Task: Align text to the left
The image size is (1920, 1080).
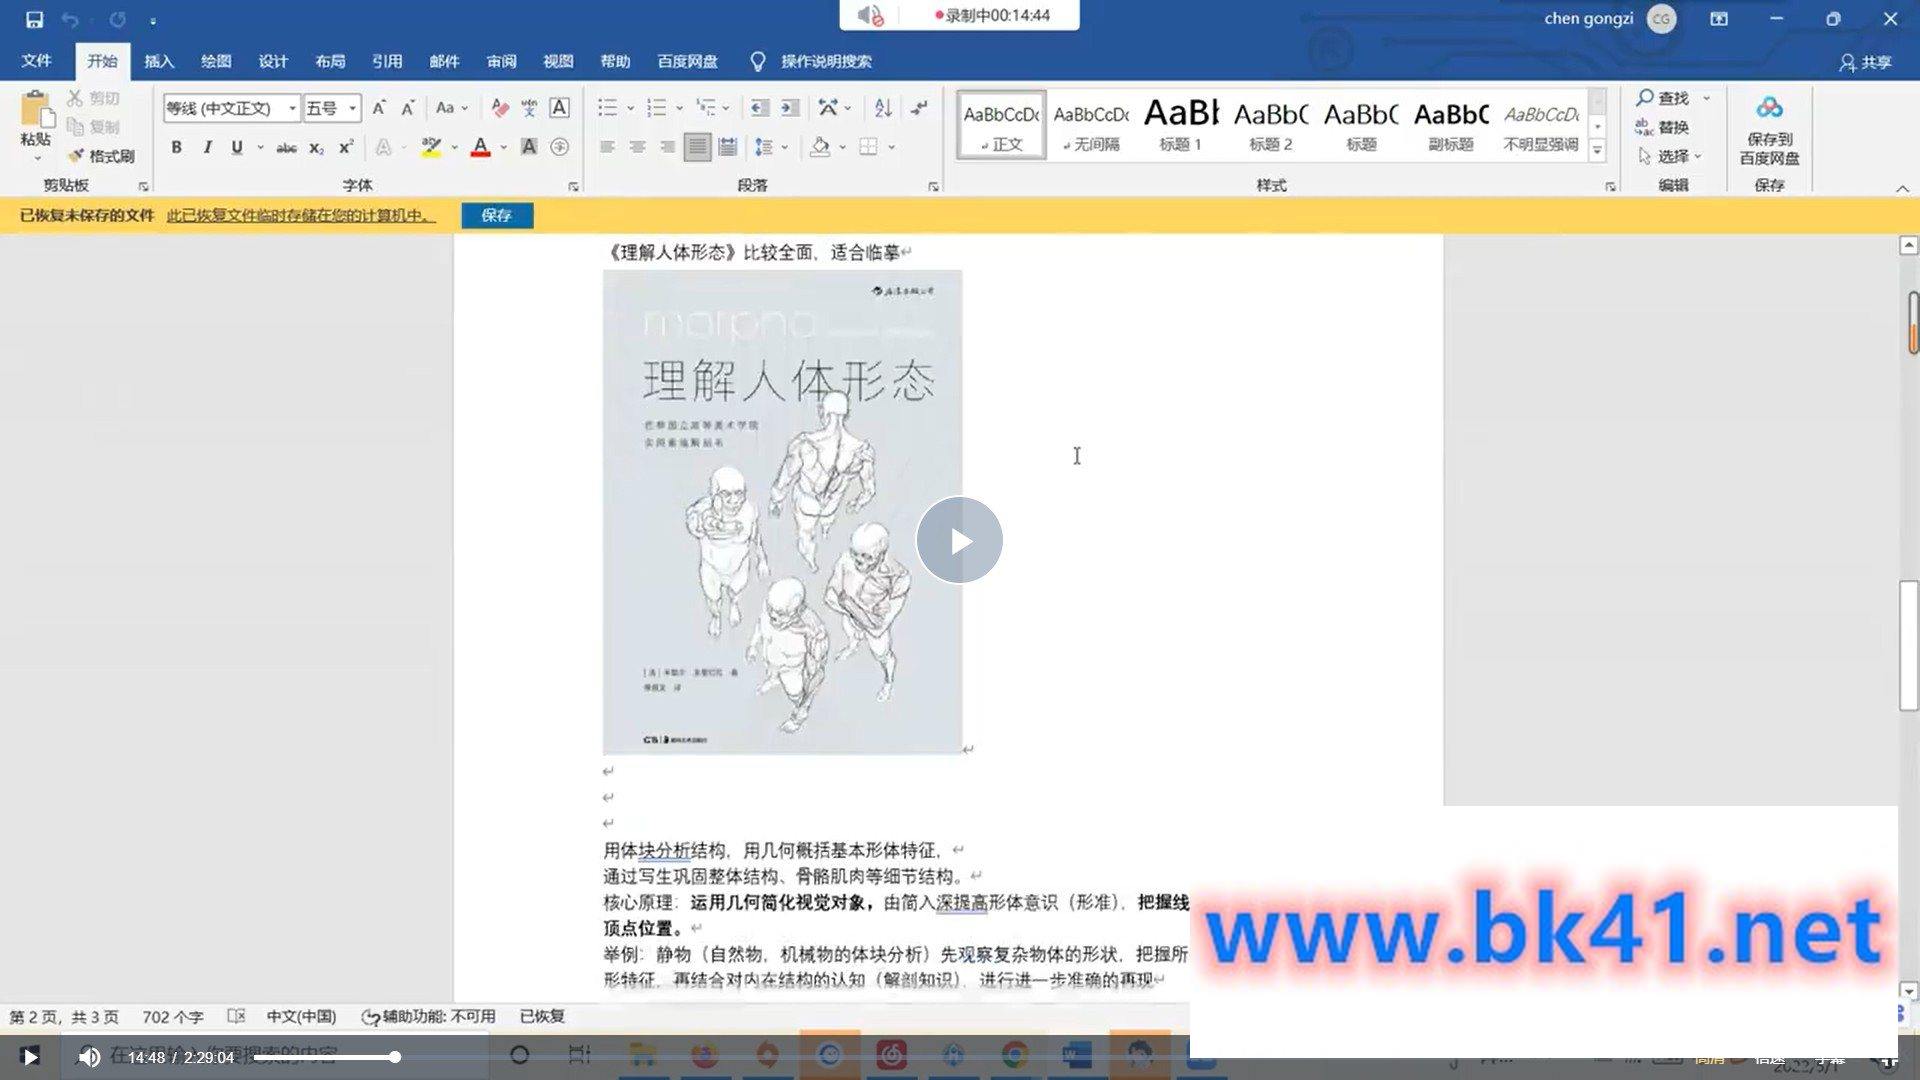Action: click(607, 147)
